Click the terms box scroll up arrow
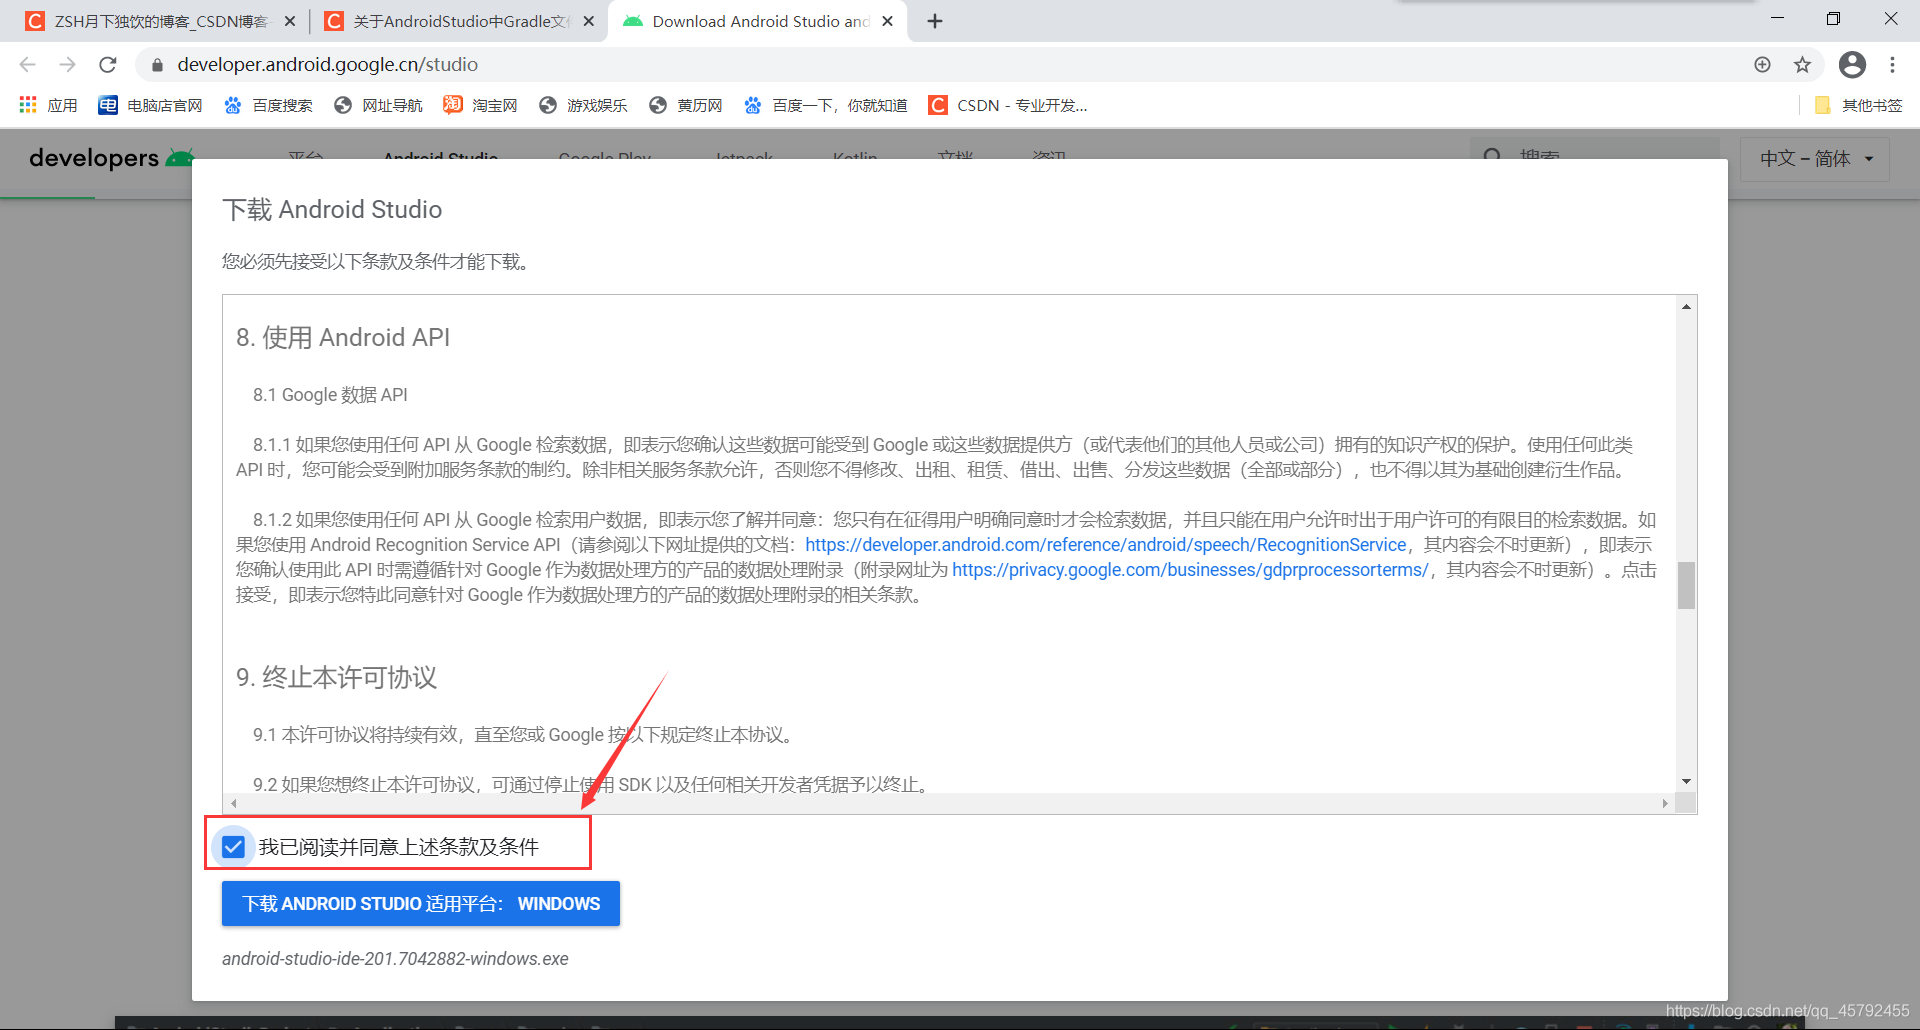 1686,307
